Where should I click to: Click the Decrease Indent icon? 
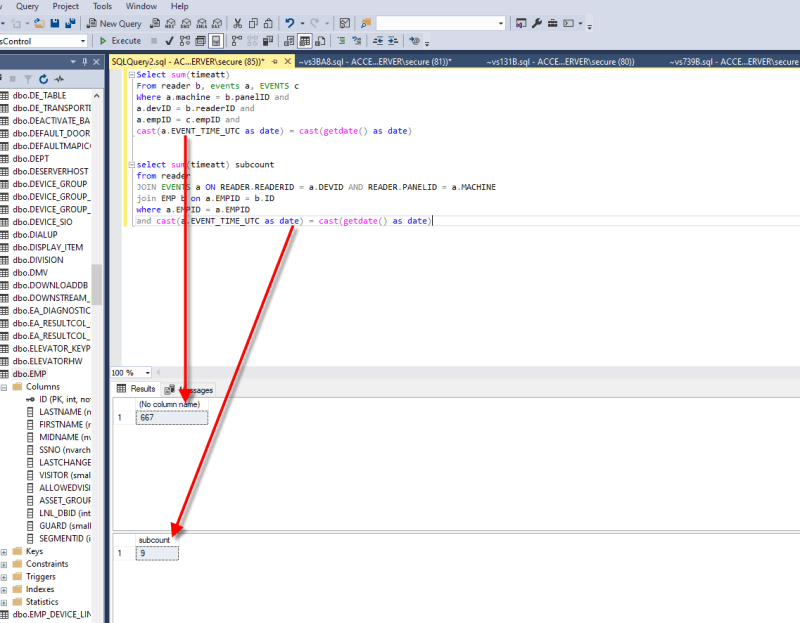click(x=378, y=41)
